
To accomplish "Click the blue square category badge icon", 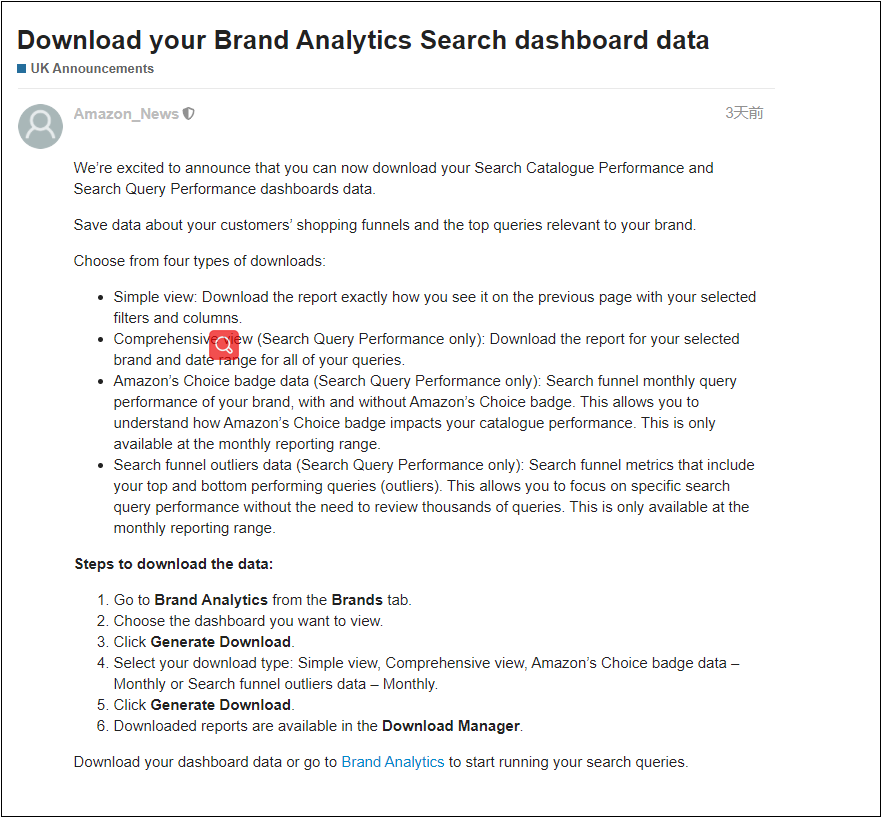I will (22, 69).
